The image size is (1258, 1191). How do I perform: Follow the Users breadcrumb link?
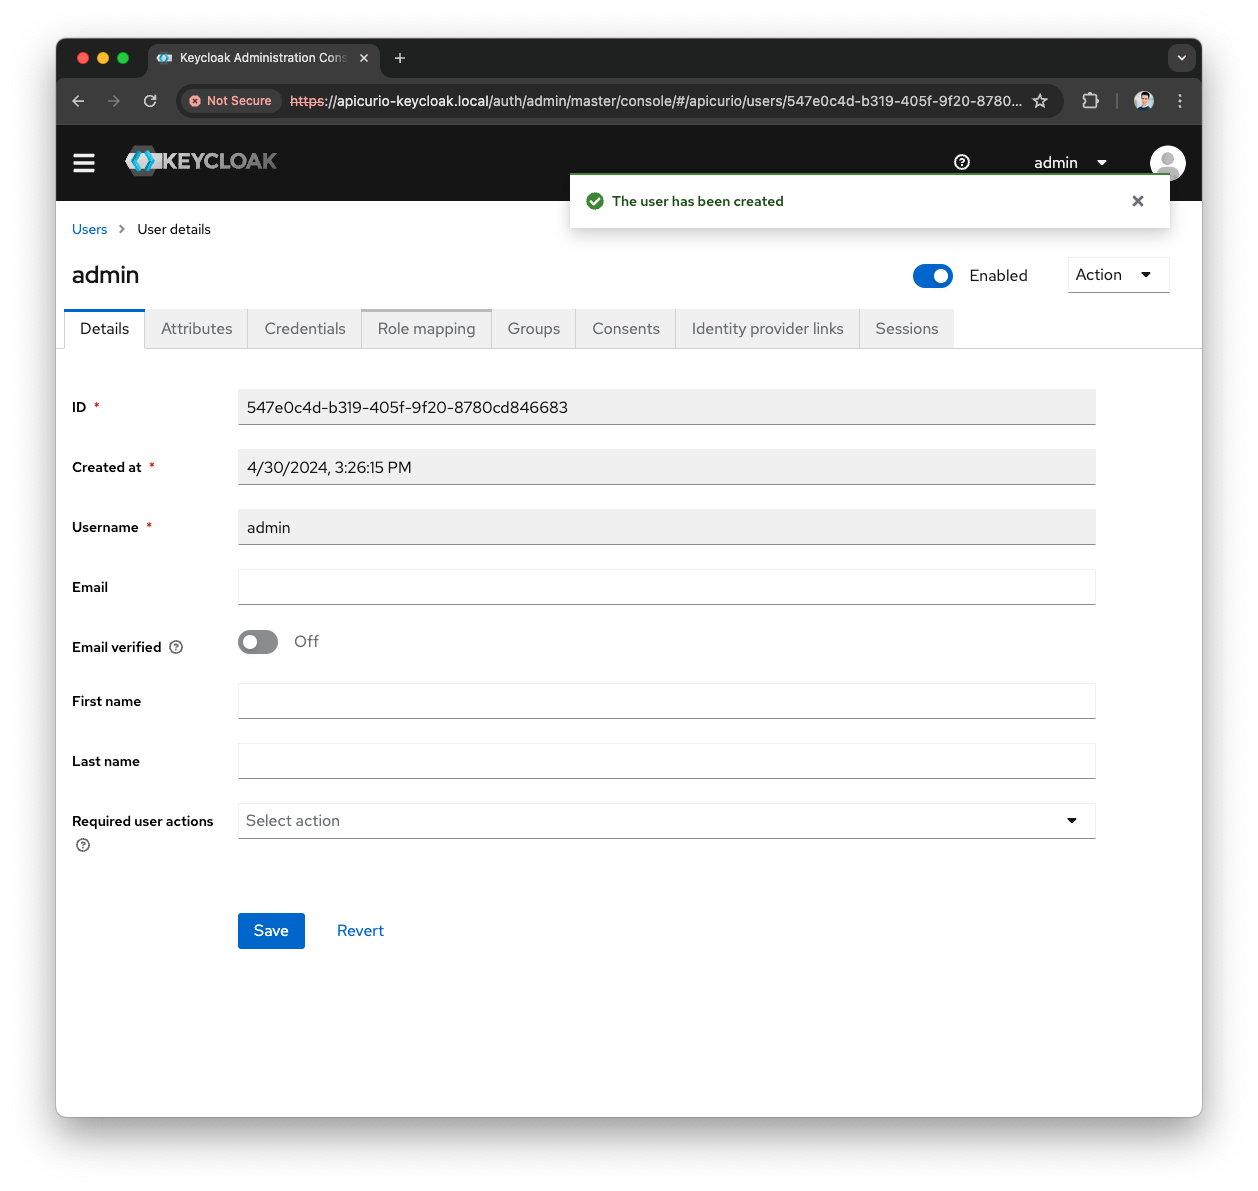click(x=89, y=229)
